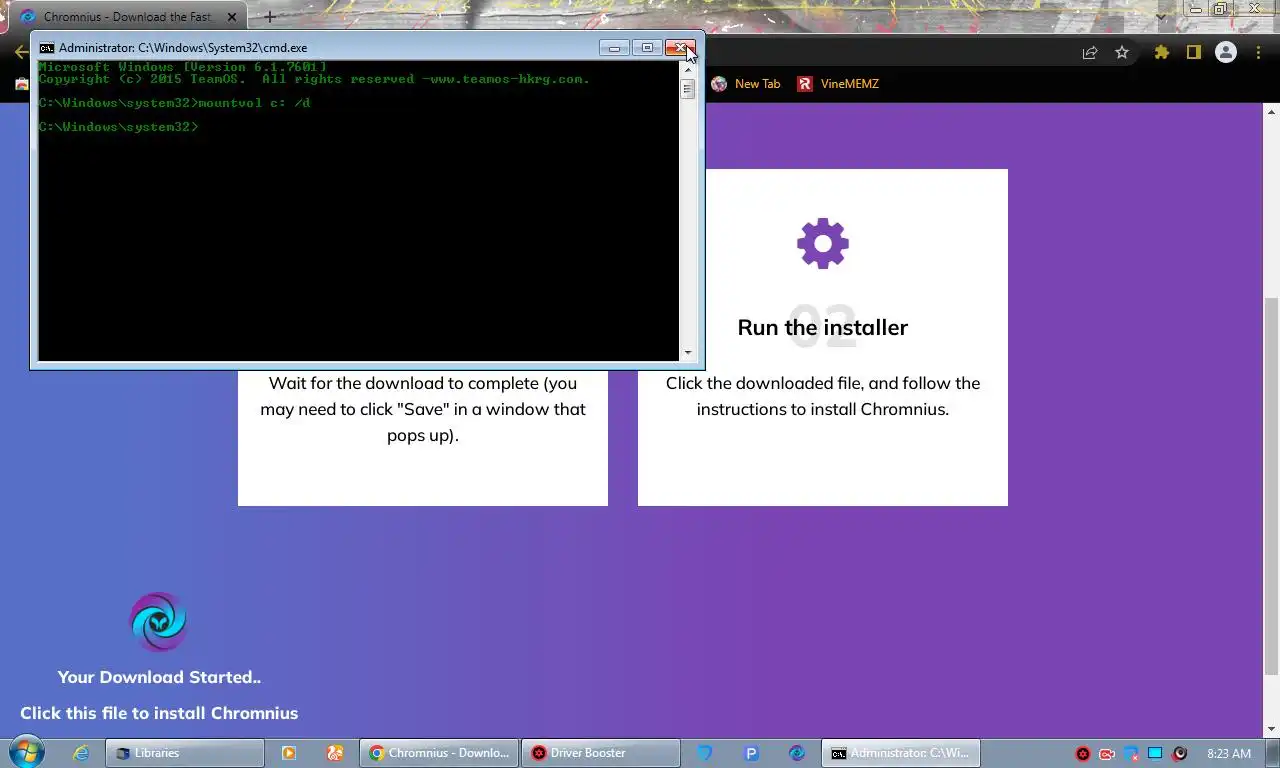Open the tab search chevron in Chrome
Image resolution: width=1280 pixels, height=768 pixels.
coord(1161,16)
